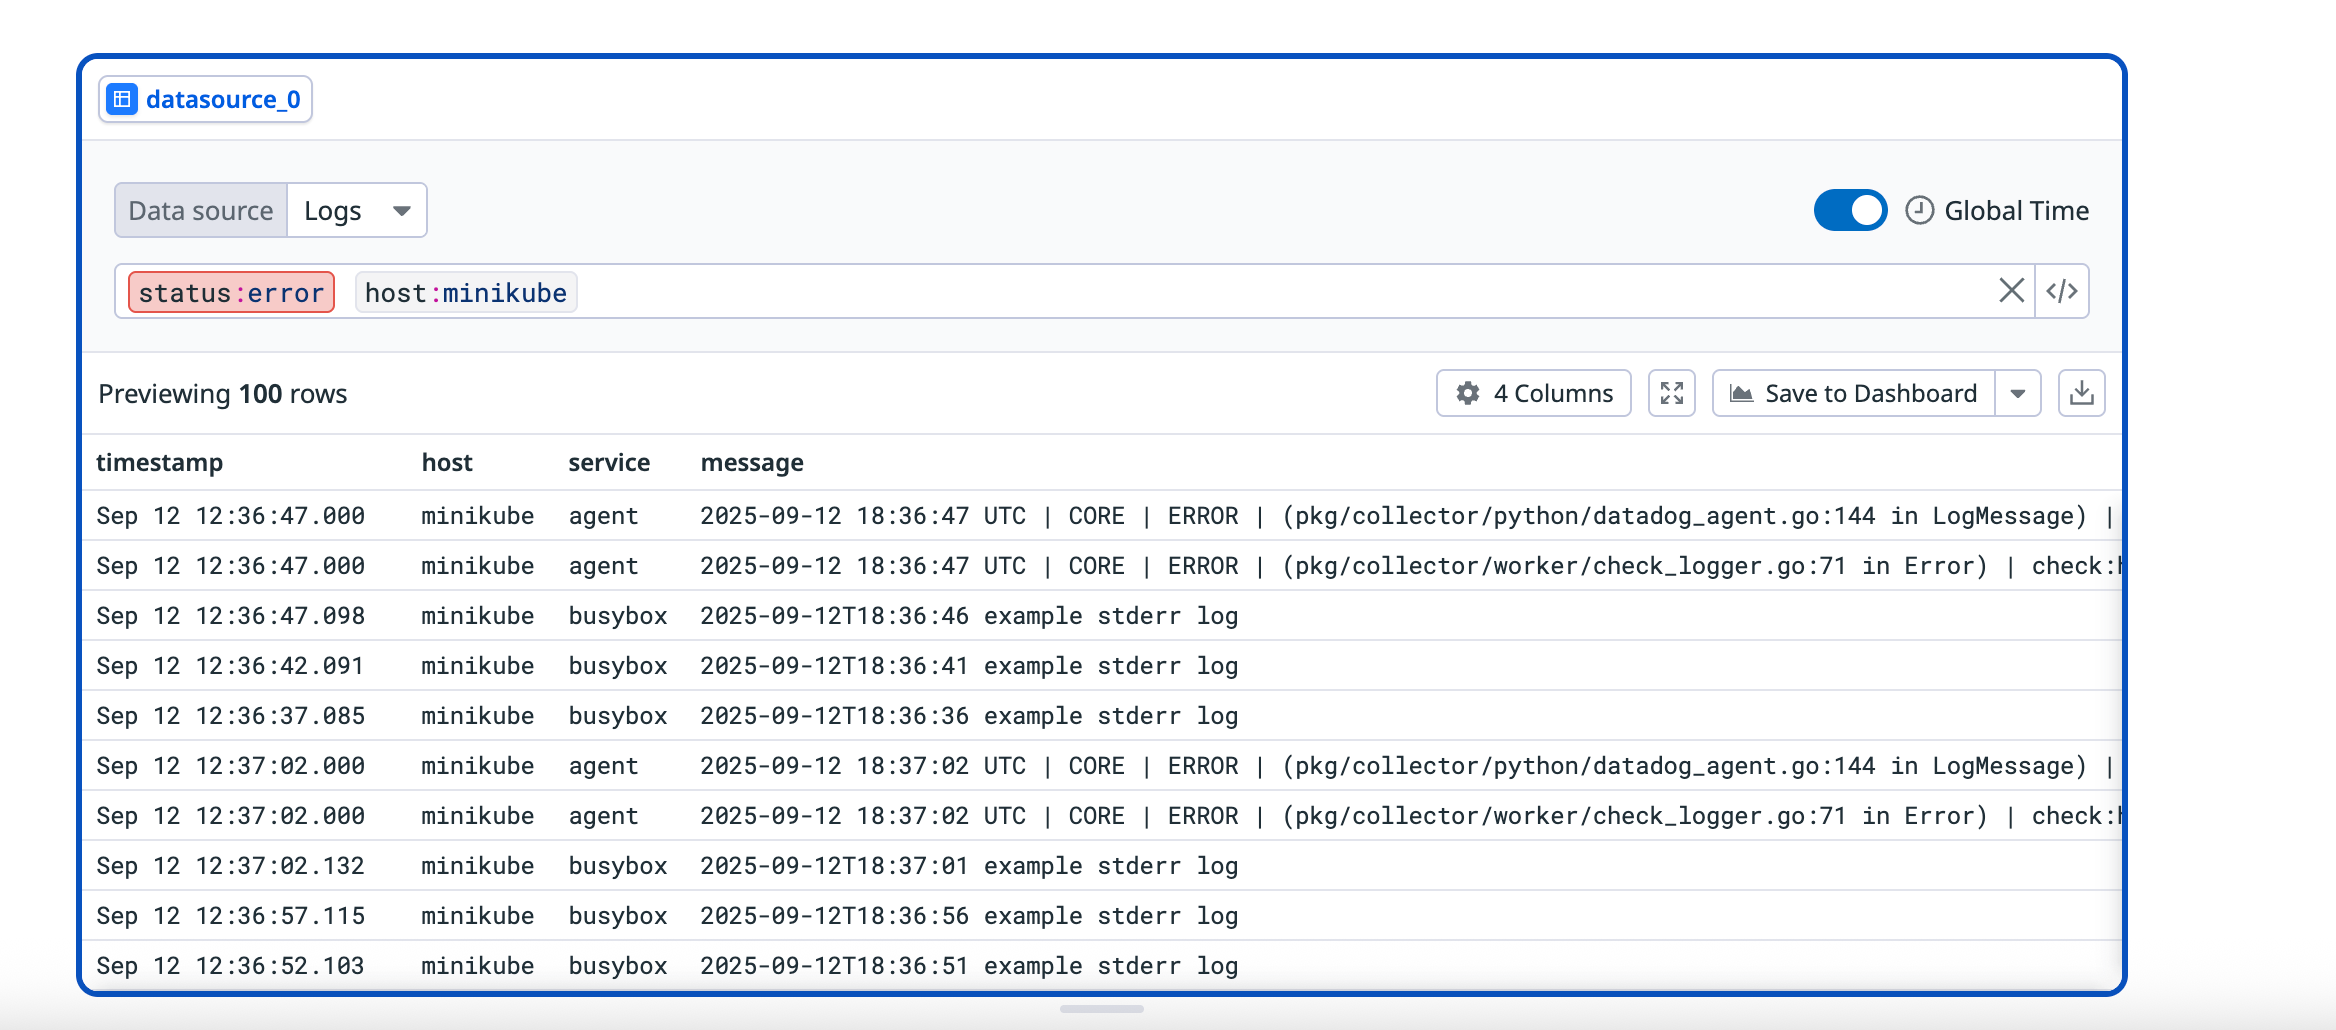
Task: Click the gear icon for columns
Action: (1467, 393)
